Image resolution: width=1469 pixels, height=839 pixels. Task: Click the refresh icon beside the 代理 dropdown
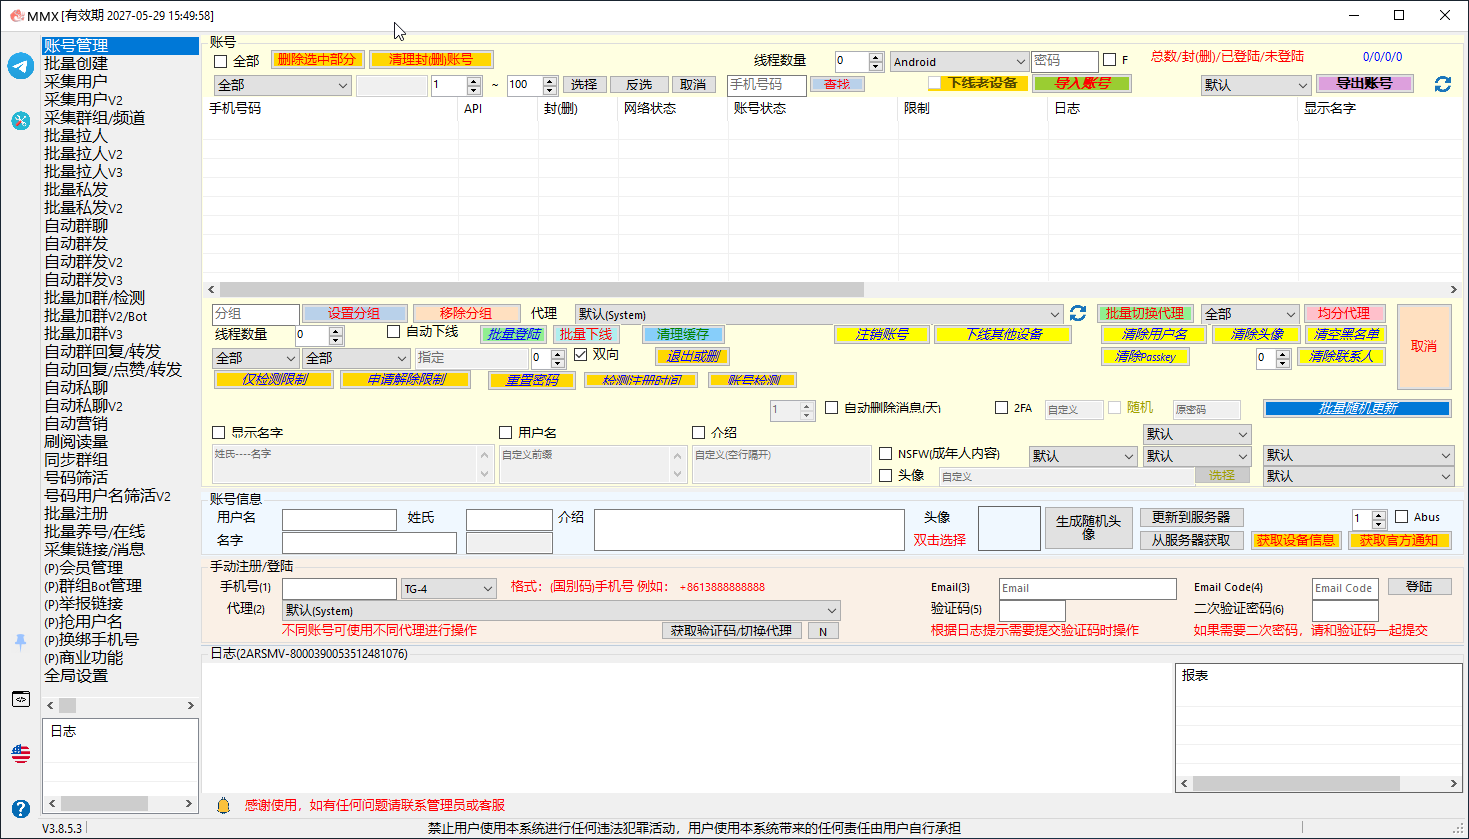[1078, 313]
